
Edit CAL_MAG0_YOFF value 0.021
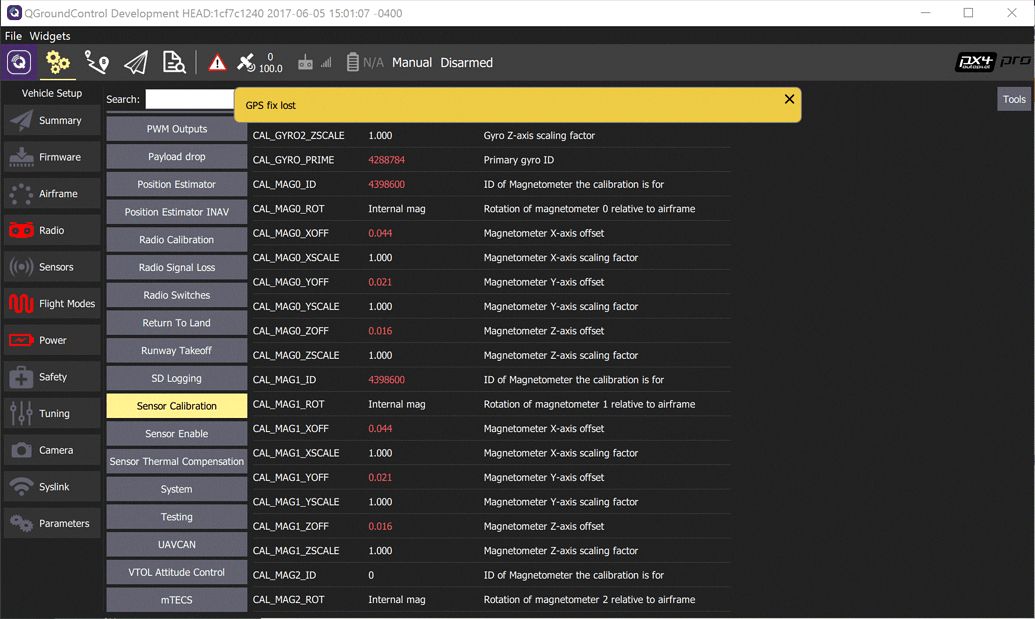(380, 282)
